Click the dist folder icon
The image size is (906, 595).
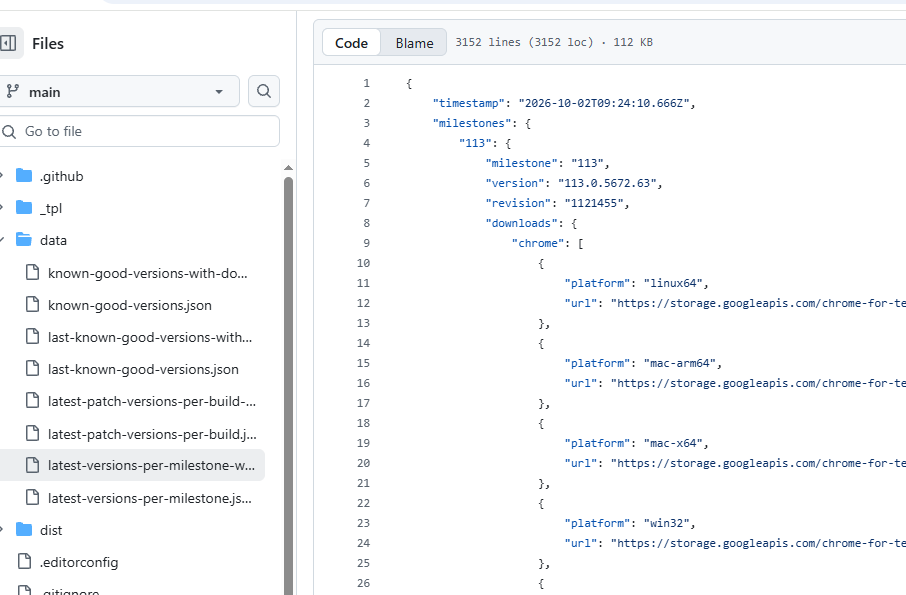[x=24, y=530]
